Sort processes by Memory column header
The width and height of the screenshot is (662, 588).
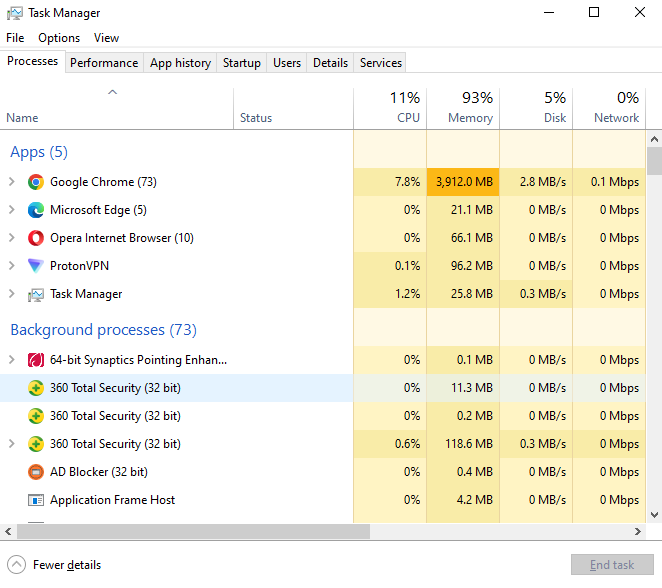click(463, 108)
